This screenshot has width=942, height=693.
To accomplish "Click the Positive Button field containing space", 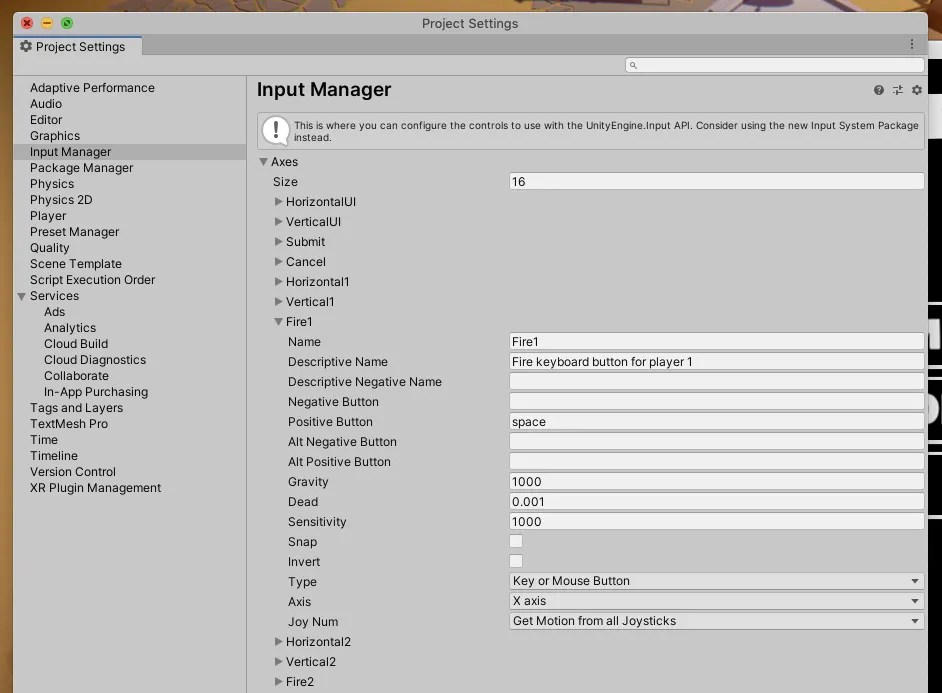I will tap(716, 421).
